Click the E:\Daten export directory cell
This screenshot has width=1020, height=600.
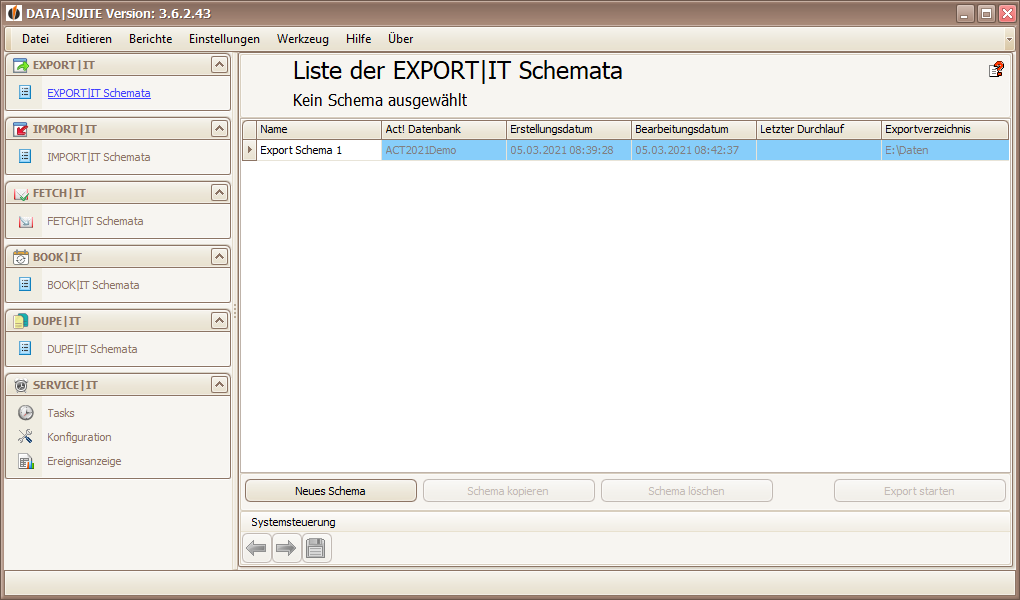pyautogui.click(x=945, y=150)
